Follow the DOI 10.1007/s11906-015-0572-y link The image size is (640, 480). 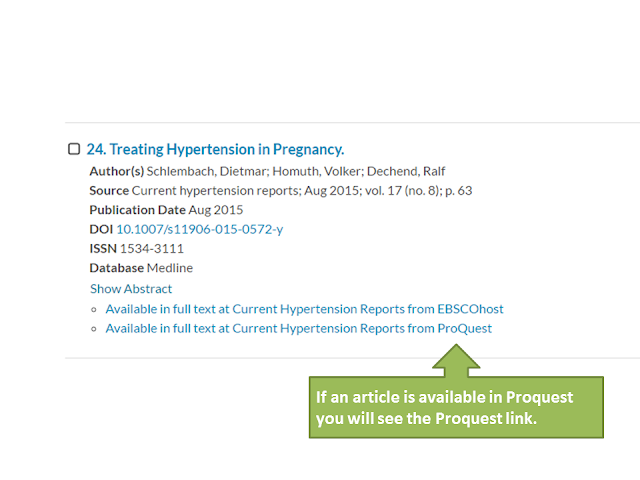click(x=199, y=229)
